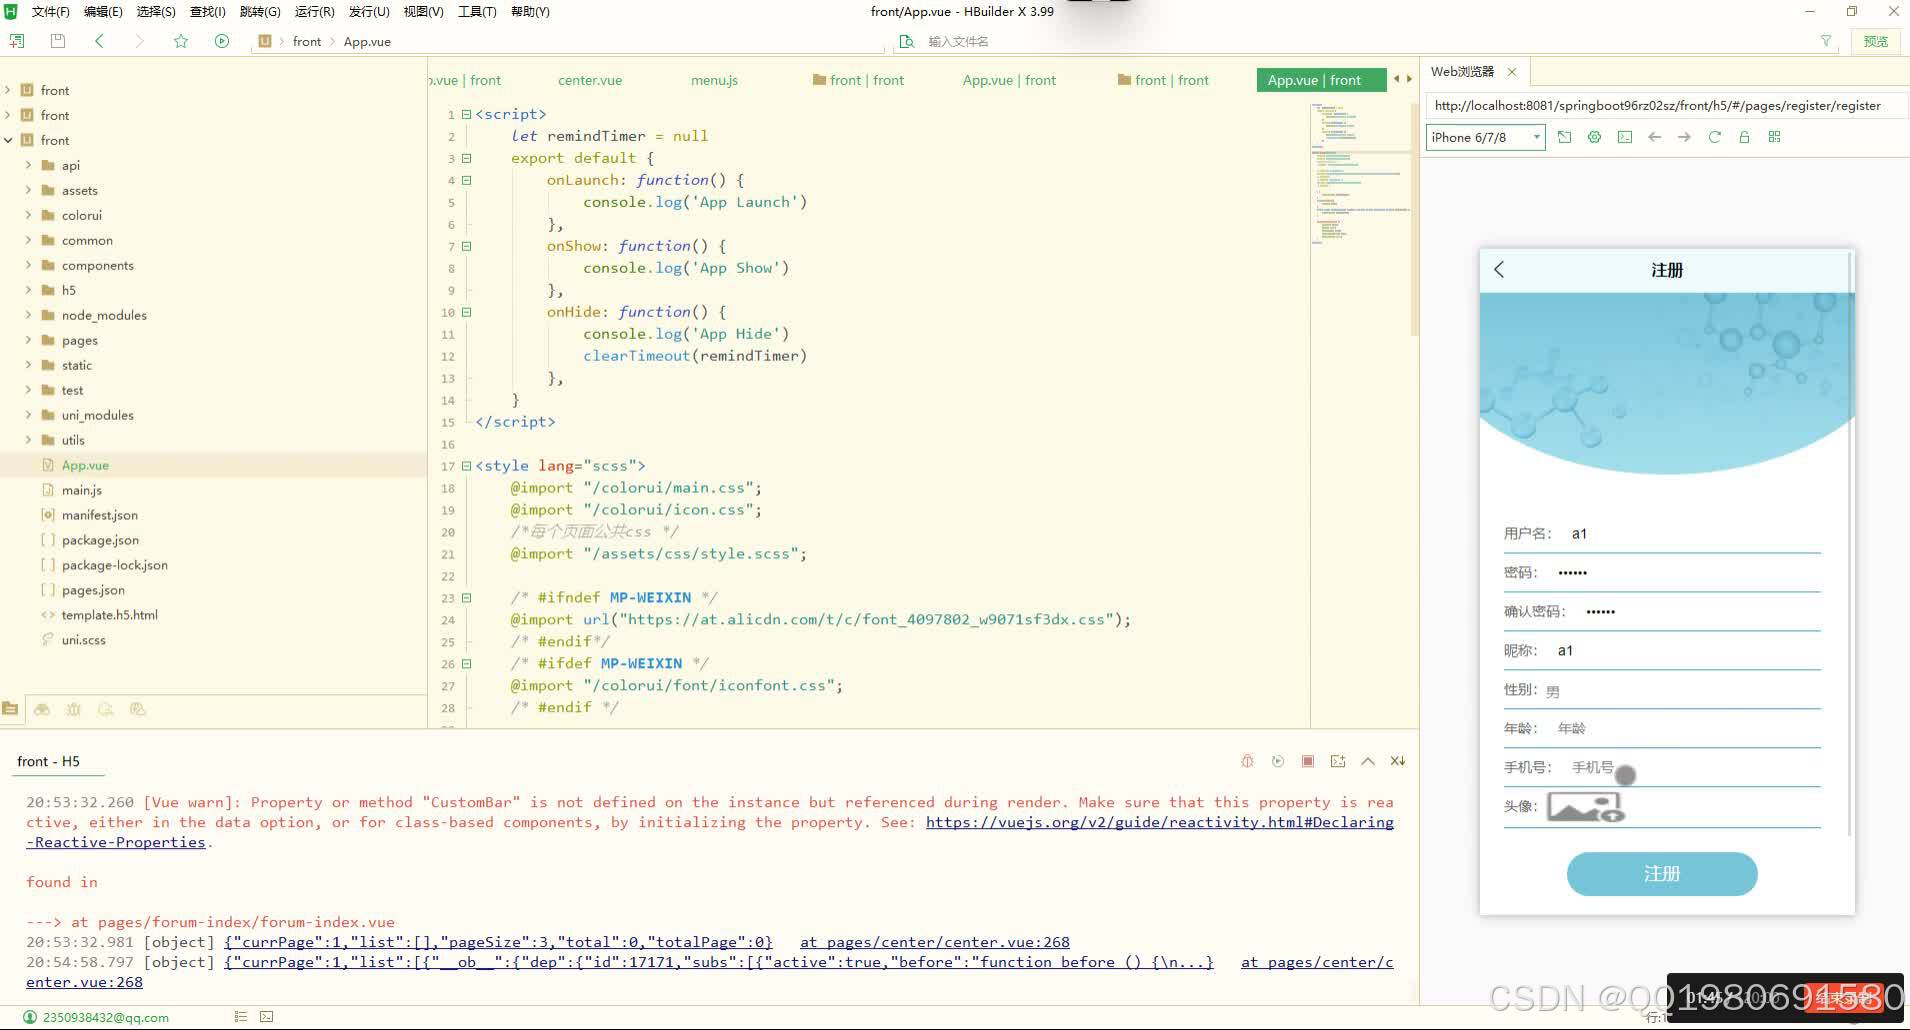Open template.h5.html file

tap(109, 615)
